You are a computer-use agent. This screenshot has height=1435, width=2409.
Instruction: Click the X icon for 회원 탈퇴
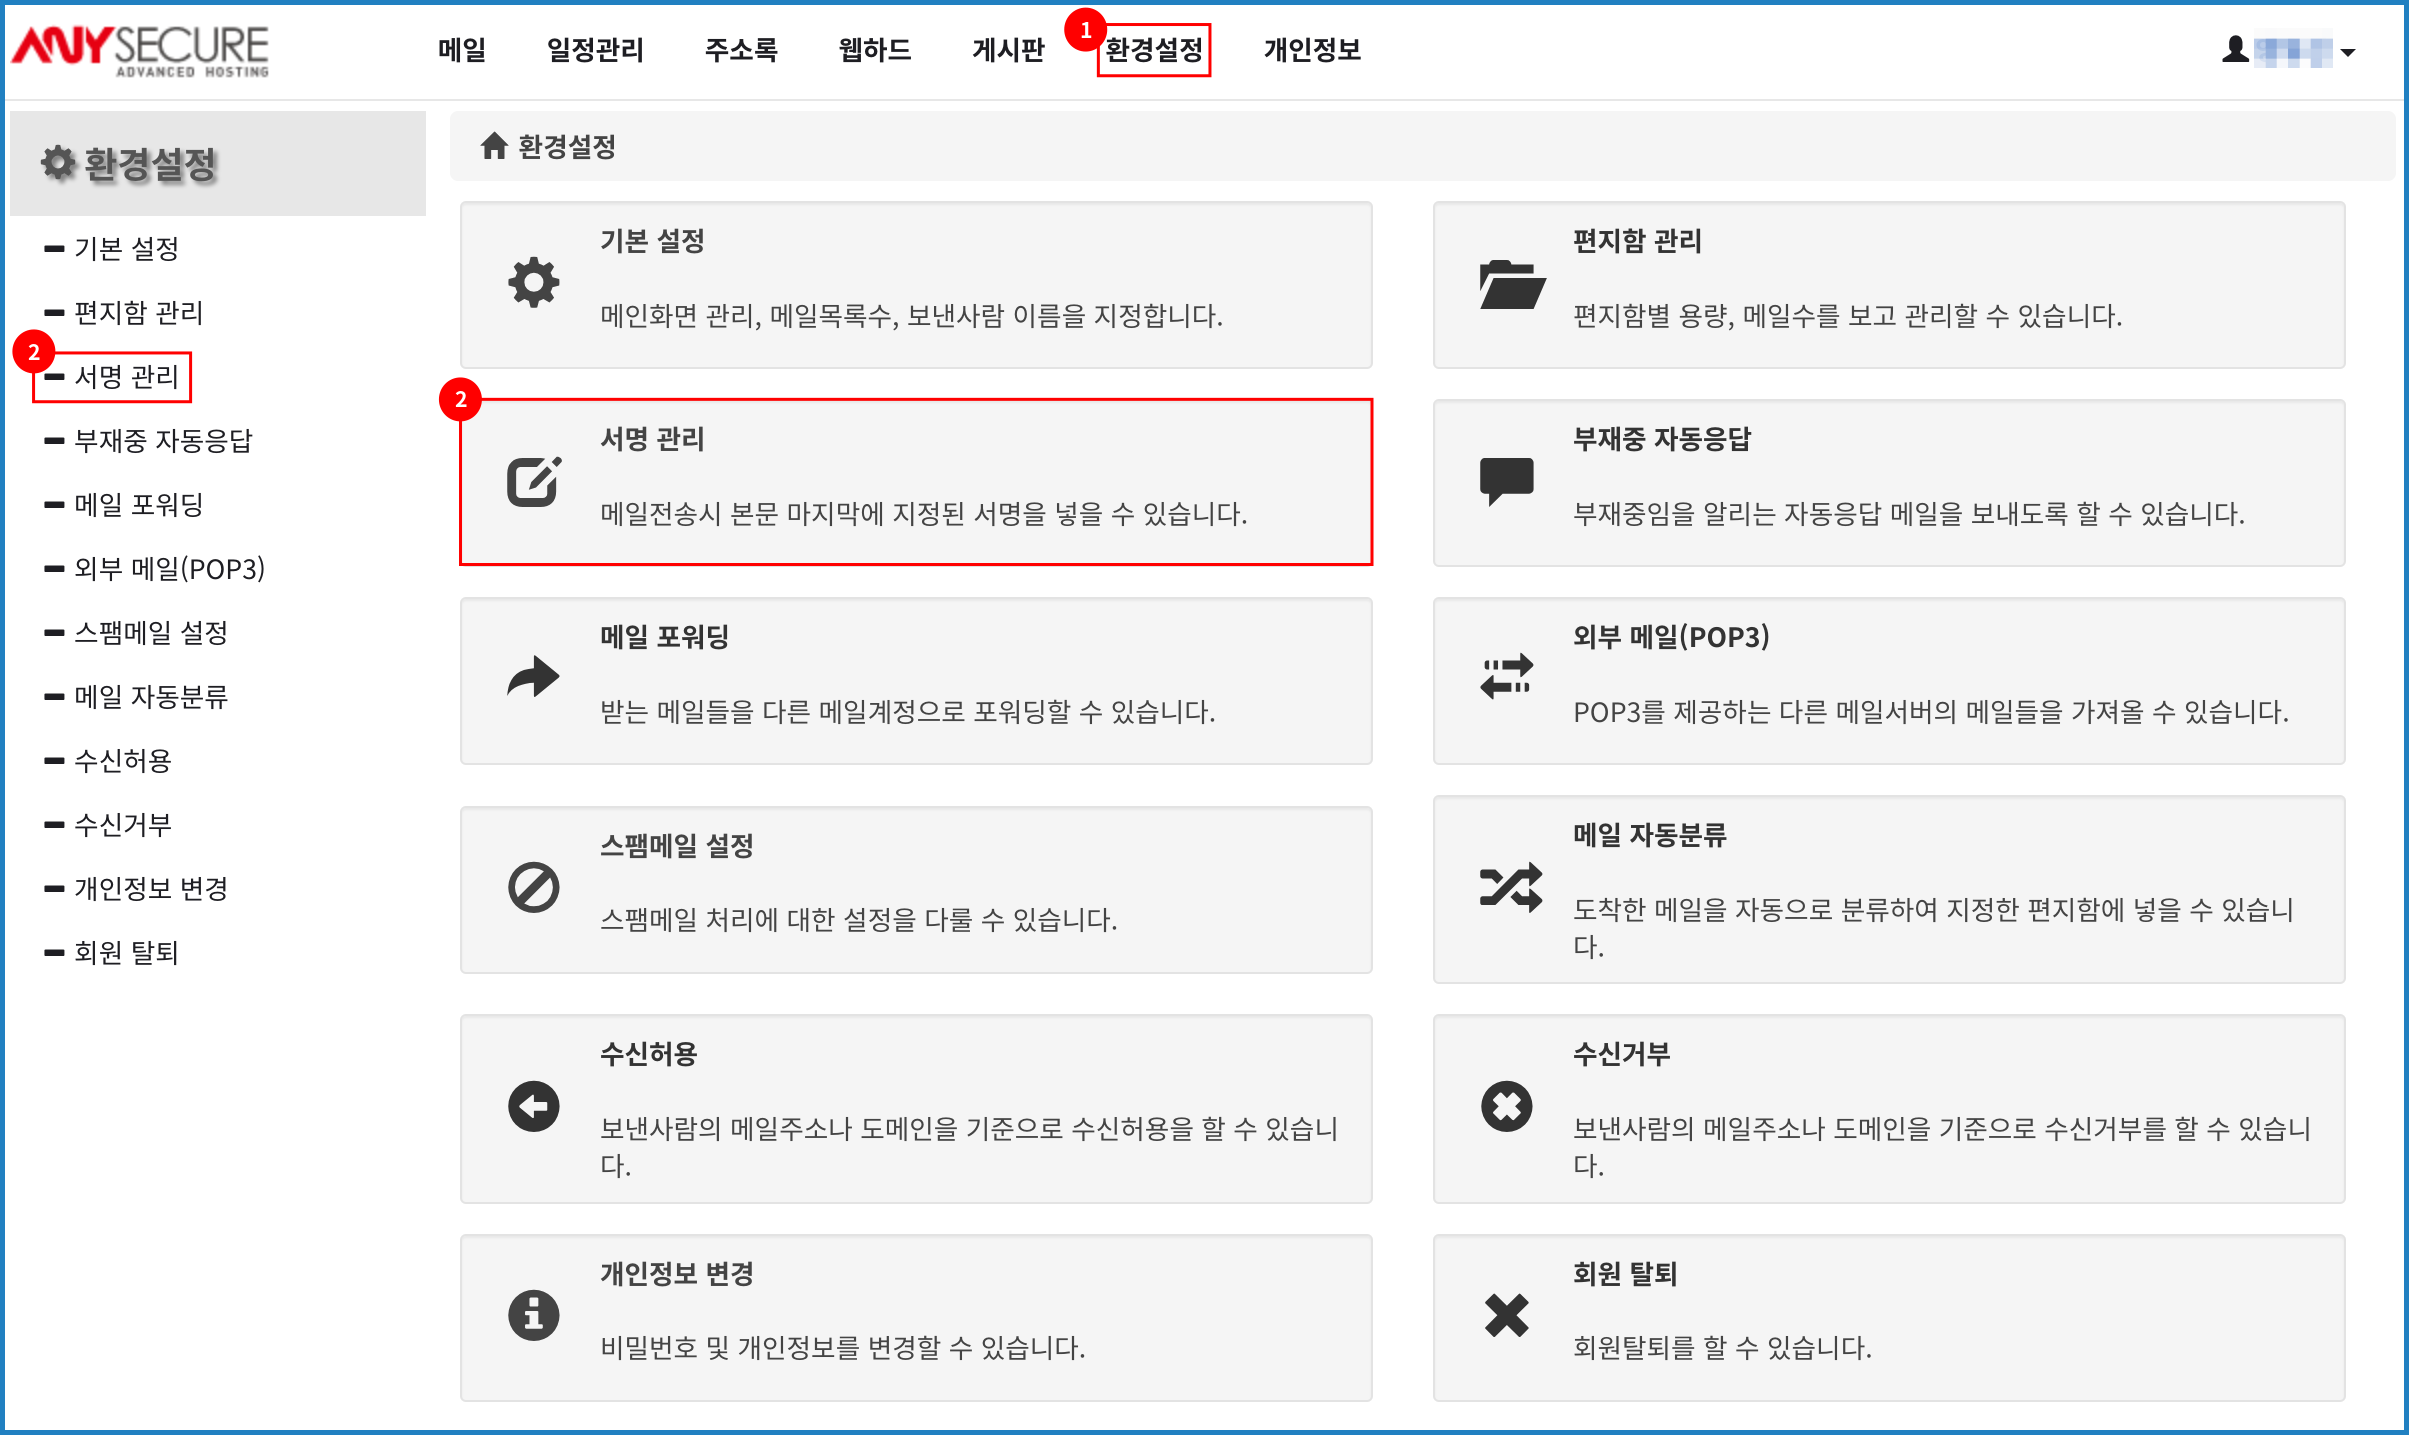coord(1506,1315)
